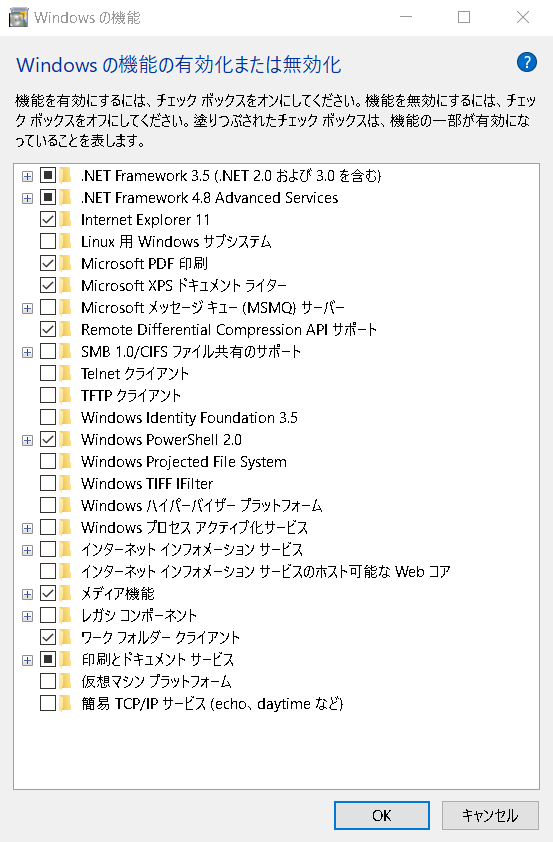Image resolution: width=553 pixels, height=842 pixels.
Task: Check Microsoft メッセージ キュー (MSMQ) サーバー checkbox
Action: (x=48, y=307)
